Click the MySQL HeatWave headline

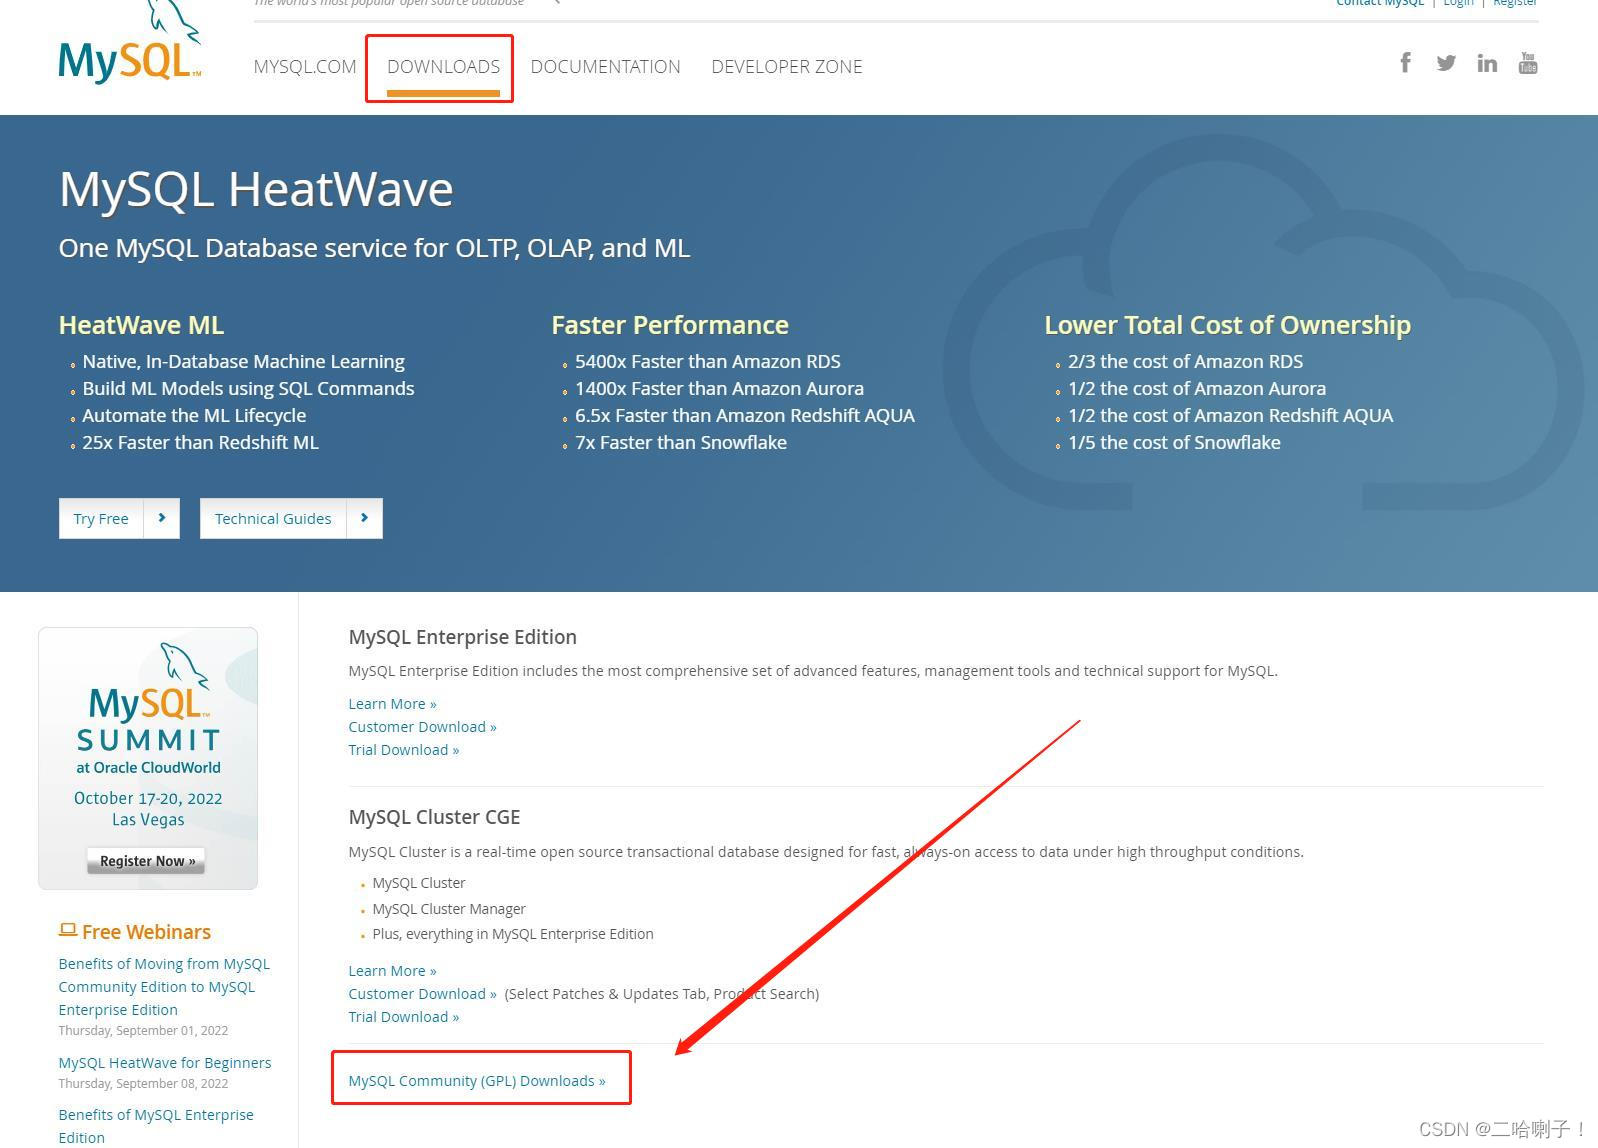point(256,189)
